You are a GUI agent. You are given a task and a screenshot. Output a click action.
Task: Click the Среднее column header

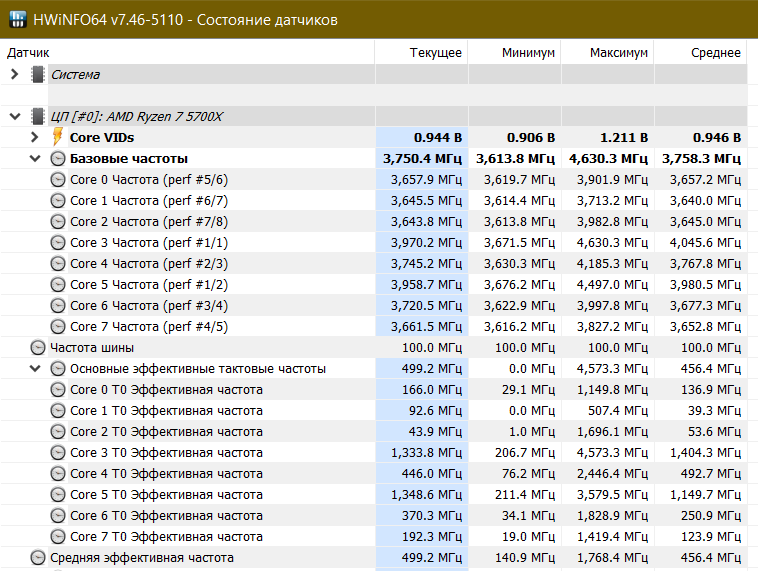click(x=701, y=52)
